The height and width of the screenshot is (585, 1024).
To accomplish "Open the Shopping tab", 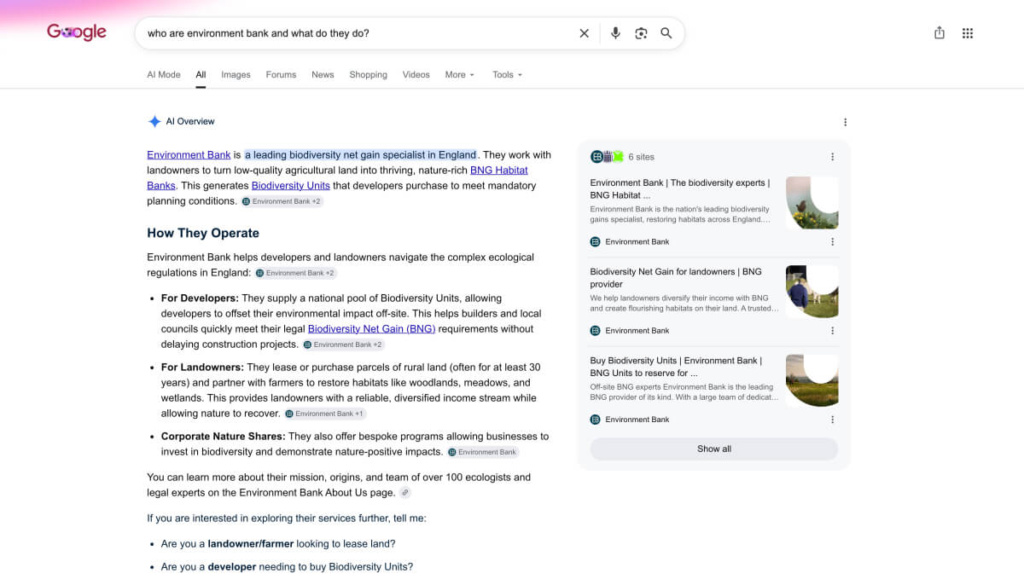I will pos(368,74).
